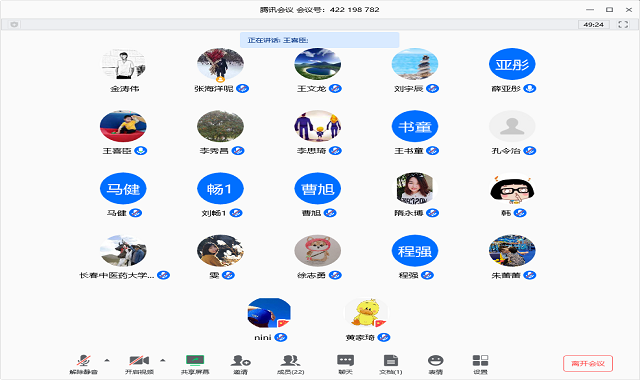Select nini's blue avatar
The image size is (640, 380).
tap(269, 313)
